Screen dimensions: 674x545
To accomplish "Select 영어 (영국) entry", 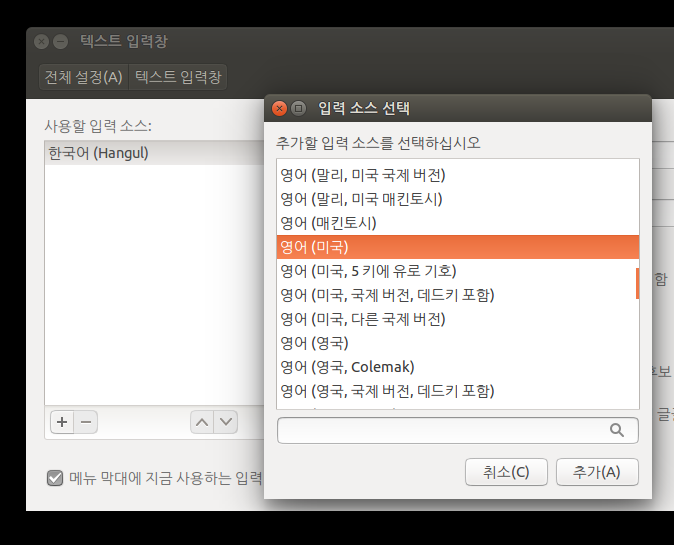I will [458, 343].
